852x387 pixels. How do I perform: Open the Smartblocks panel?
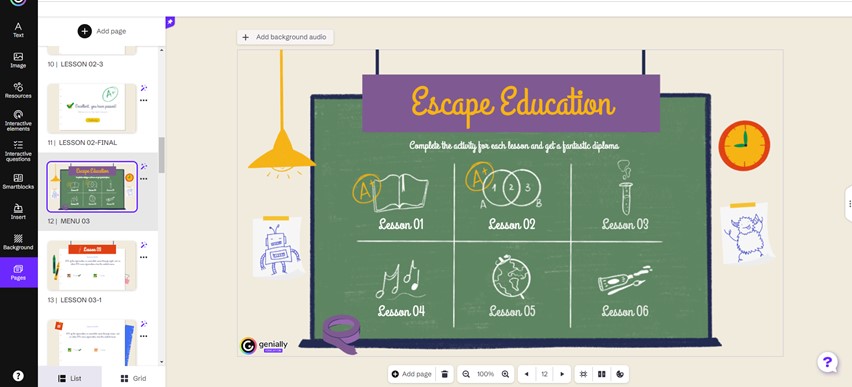[18, 182]
